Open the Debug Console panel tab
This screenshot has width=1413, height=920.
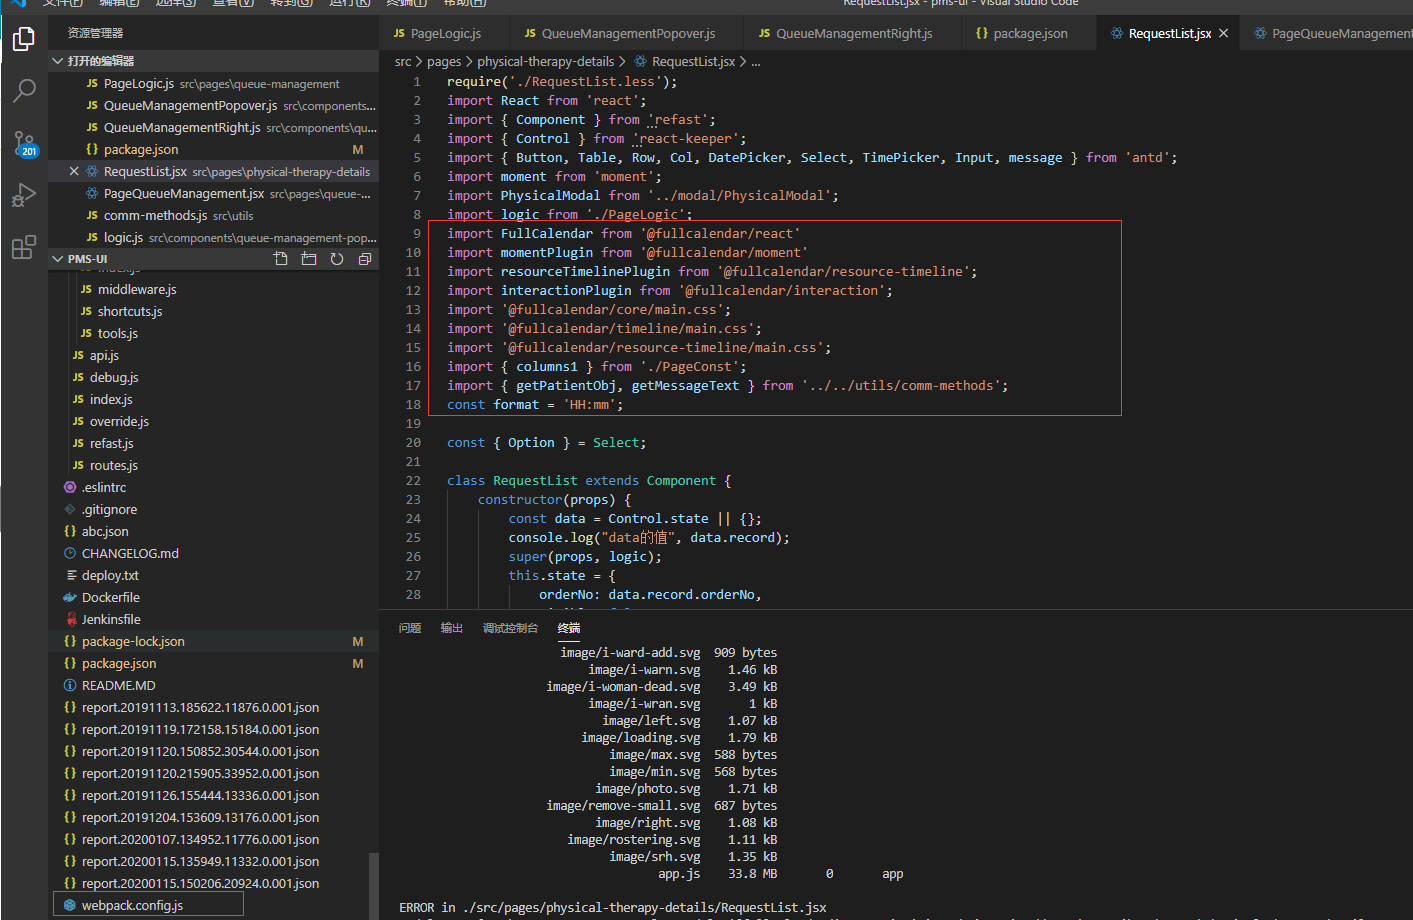(x=510, y=628)
